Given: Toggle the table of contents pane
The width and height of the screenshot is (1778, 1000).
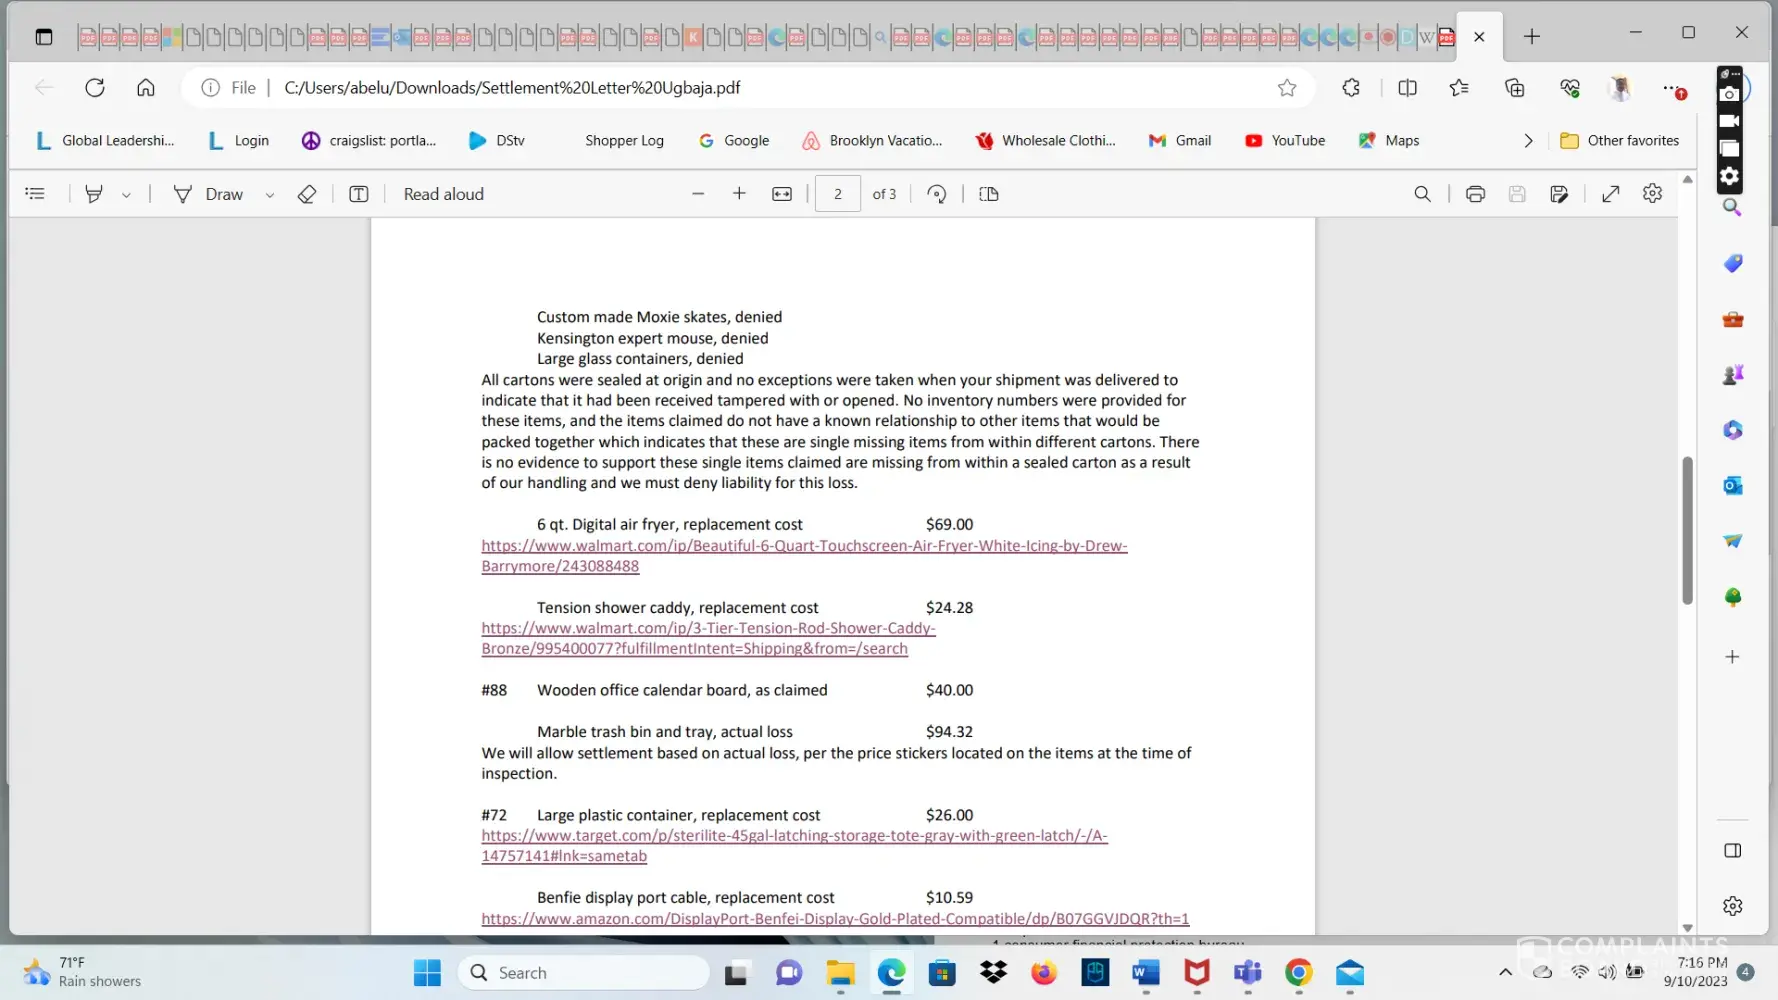Looking at the screenshot, I should coord(35,194).
